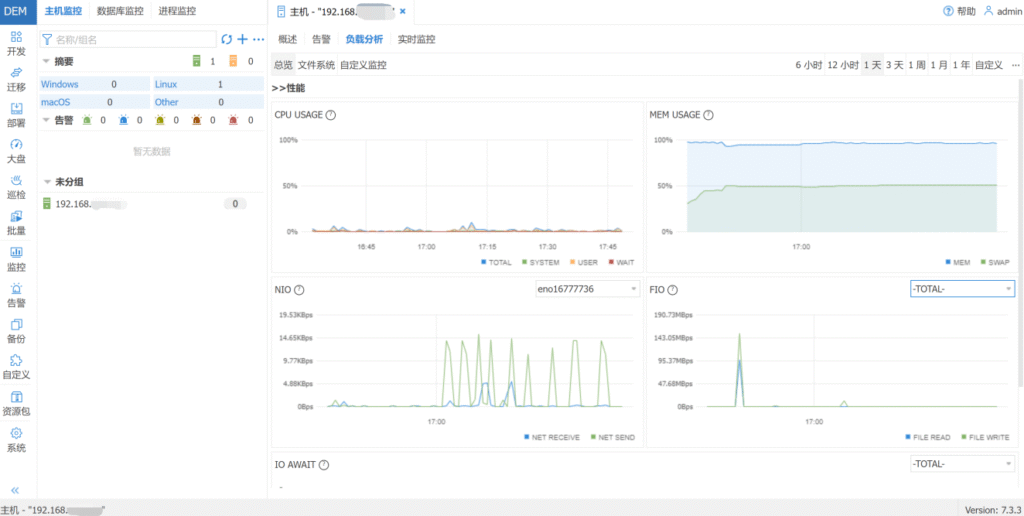Open the eno16777736 network interface dropdown
1024x516 pixels.
pyautogui.click(x=587, y=289)
